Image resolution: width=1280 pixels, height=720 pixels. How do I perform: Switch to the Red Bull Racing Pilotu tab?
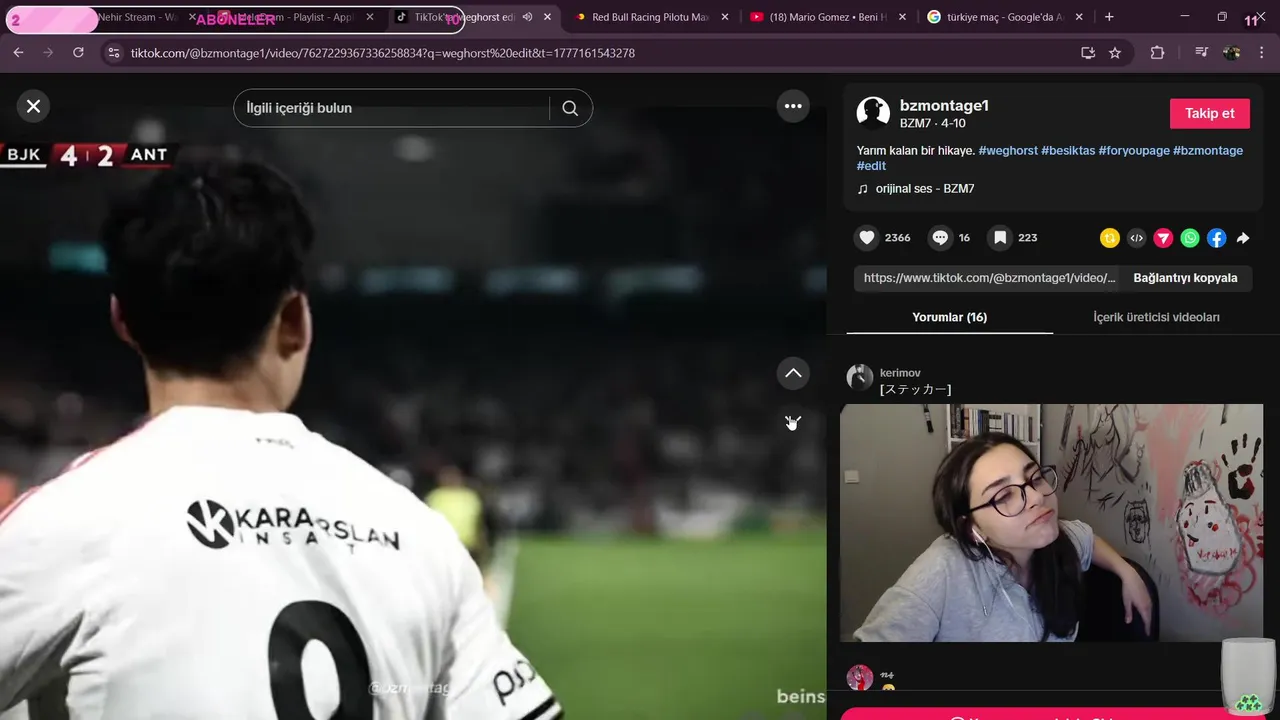pyautogui.click(x=649, y=17)
